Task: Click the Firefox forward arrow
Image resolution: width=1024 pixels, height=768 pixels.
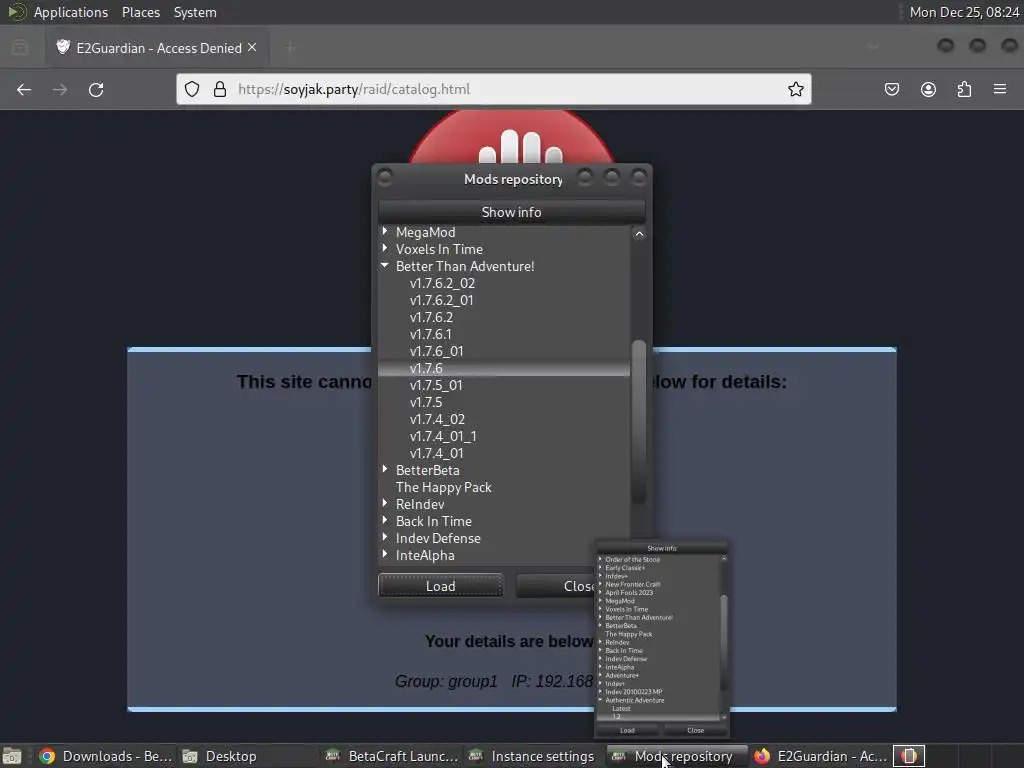Action: [60, 89]
